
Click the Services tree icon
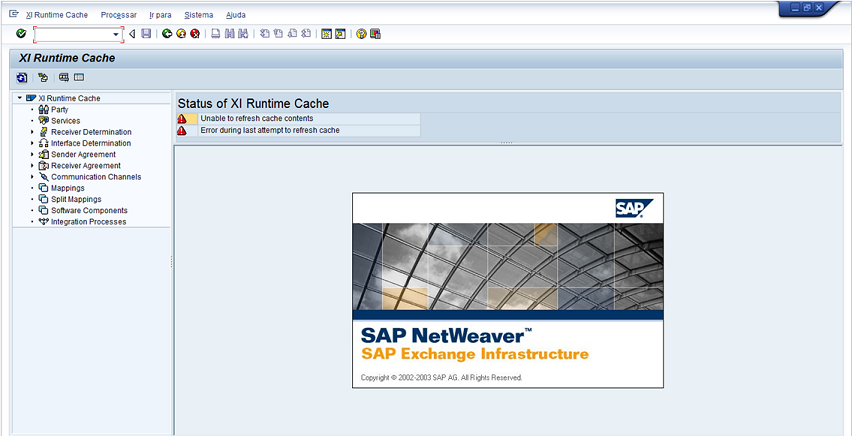click(x=44, y=121)
